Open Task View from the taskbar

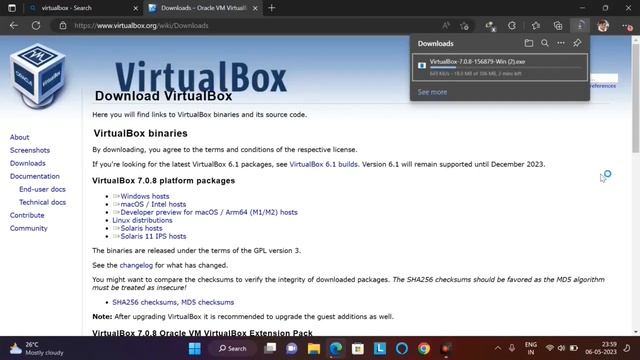point(270,349)
